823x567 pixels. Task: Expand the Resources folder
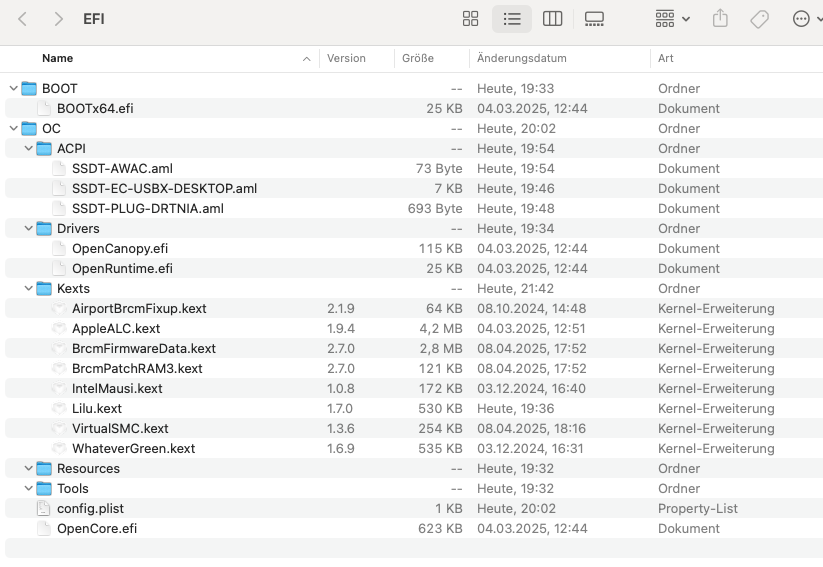pos(28,468)
